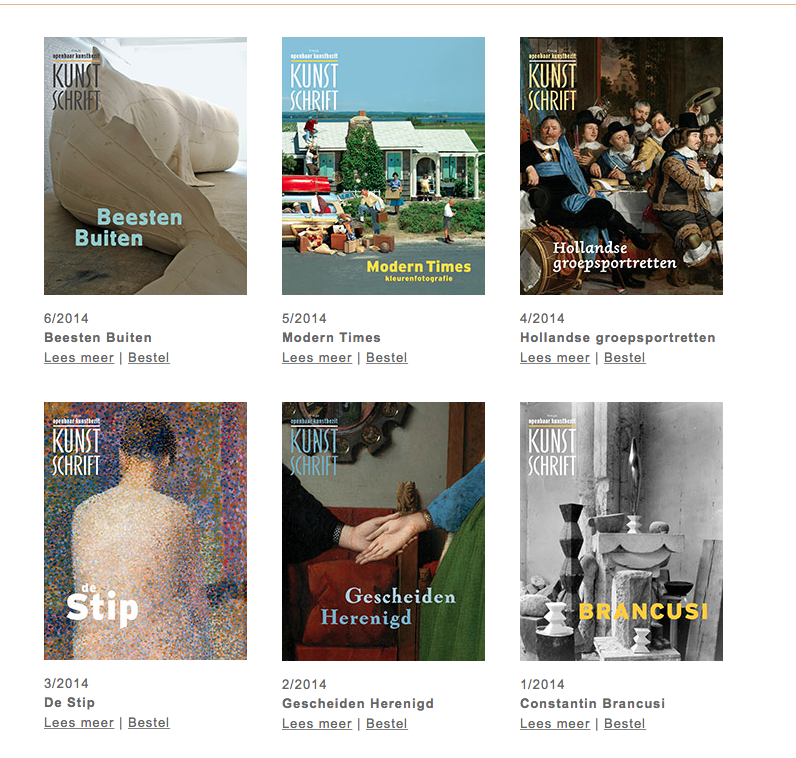This screenshot has height=758, width=796.
Task: Click Lees meer under Beesten Buiten
Action: tap(79, 357)
